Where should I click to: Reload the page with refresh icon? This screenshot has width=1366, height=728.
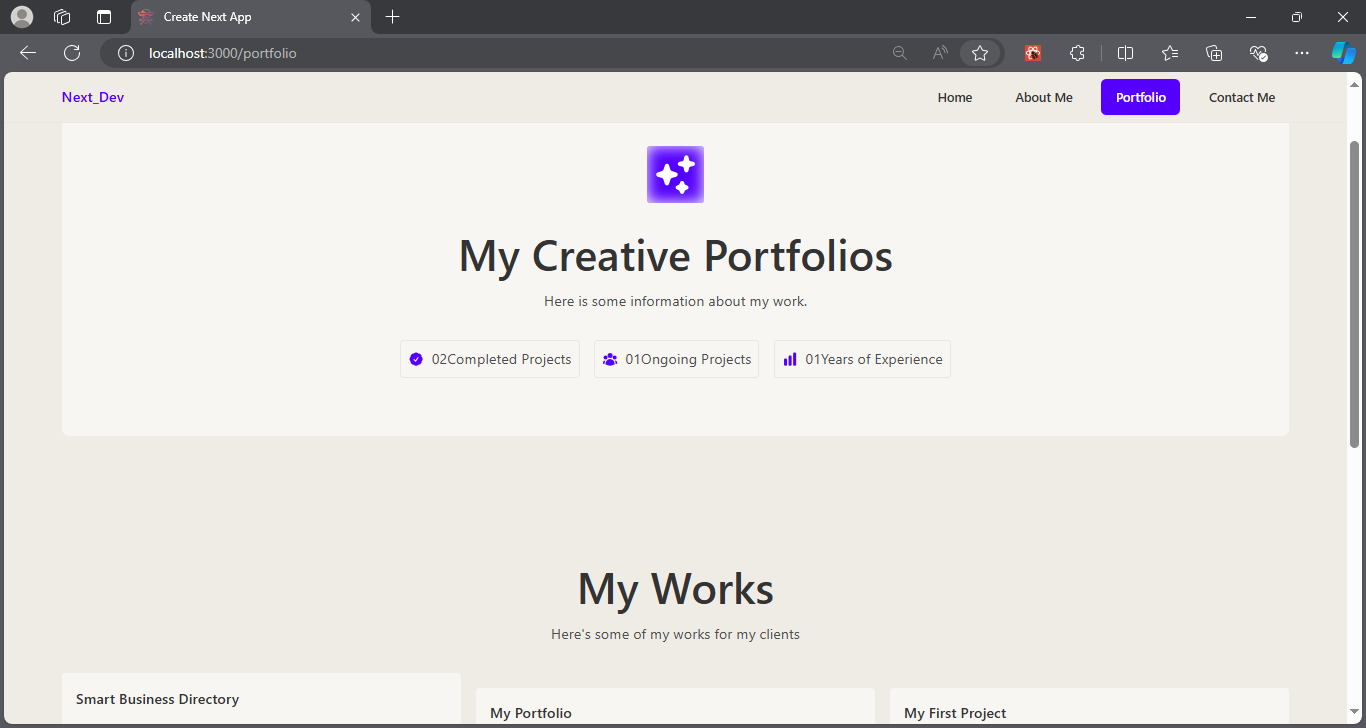pyautogui.click(x=72, y=53)
